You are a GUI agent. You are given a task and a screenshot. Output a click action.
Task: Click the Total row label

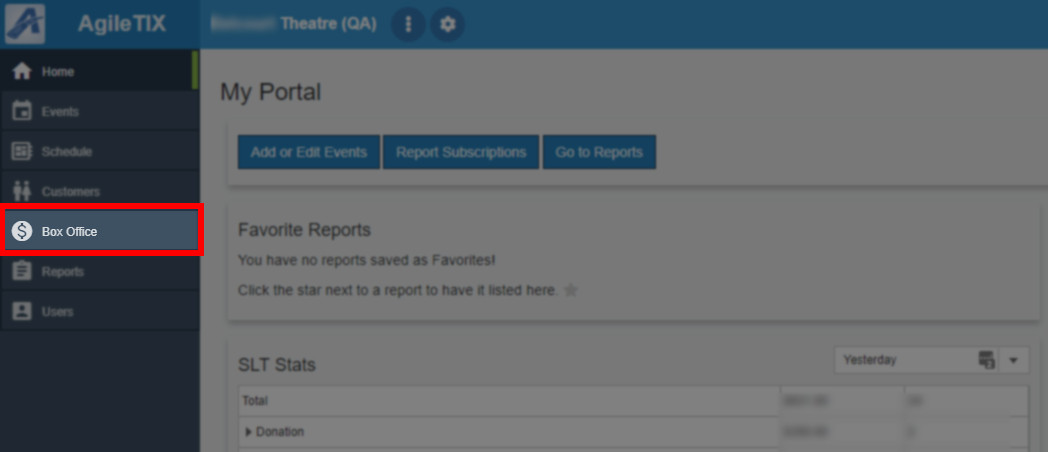pos(255,401)
